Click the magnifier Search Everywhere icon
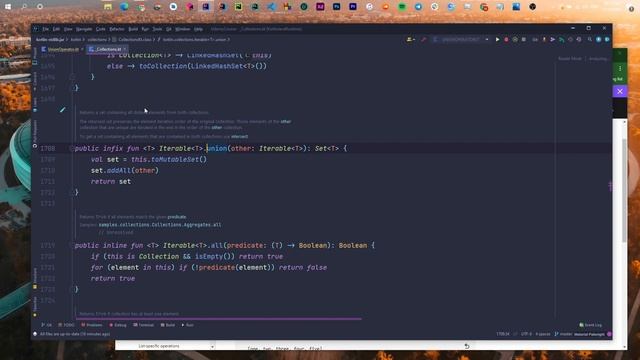Viewport: 640px width, 360px height. tap(590, 40)
